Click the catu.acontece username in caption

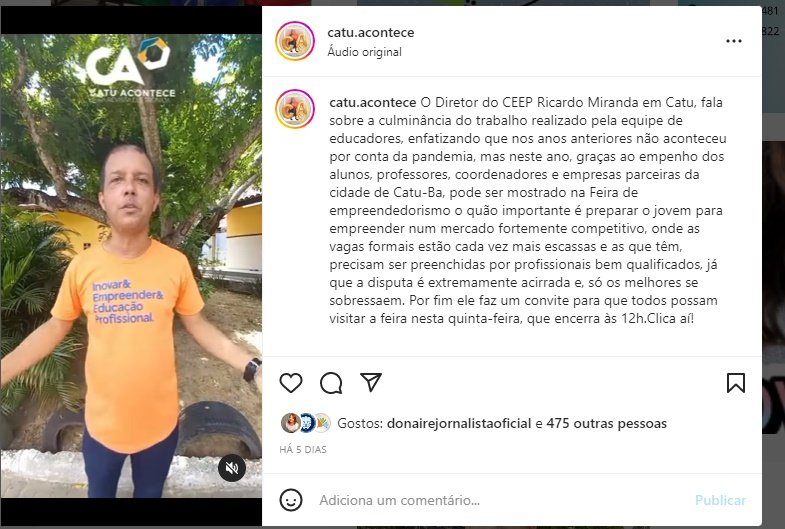click(x=372, y=103)
